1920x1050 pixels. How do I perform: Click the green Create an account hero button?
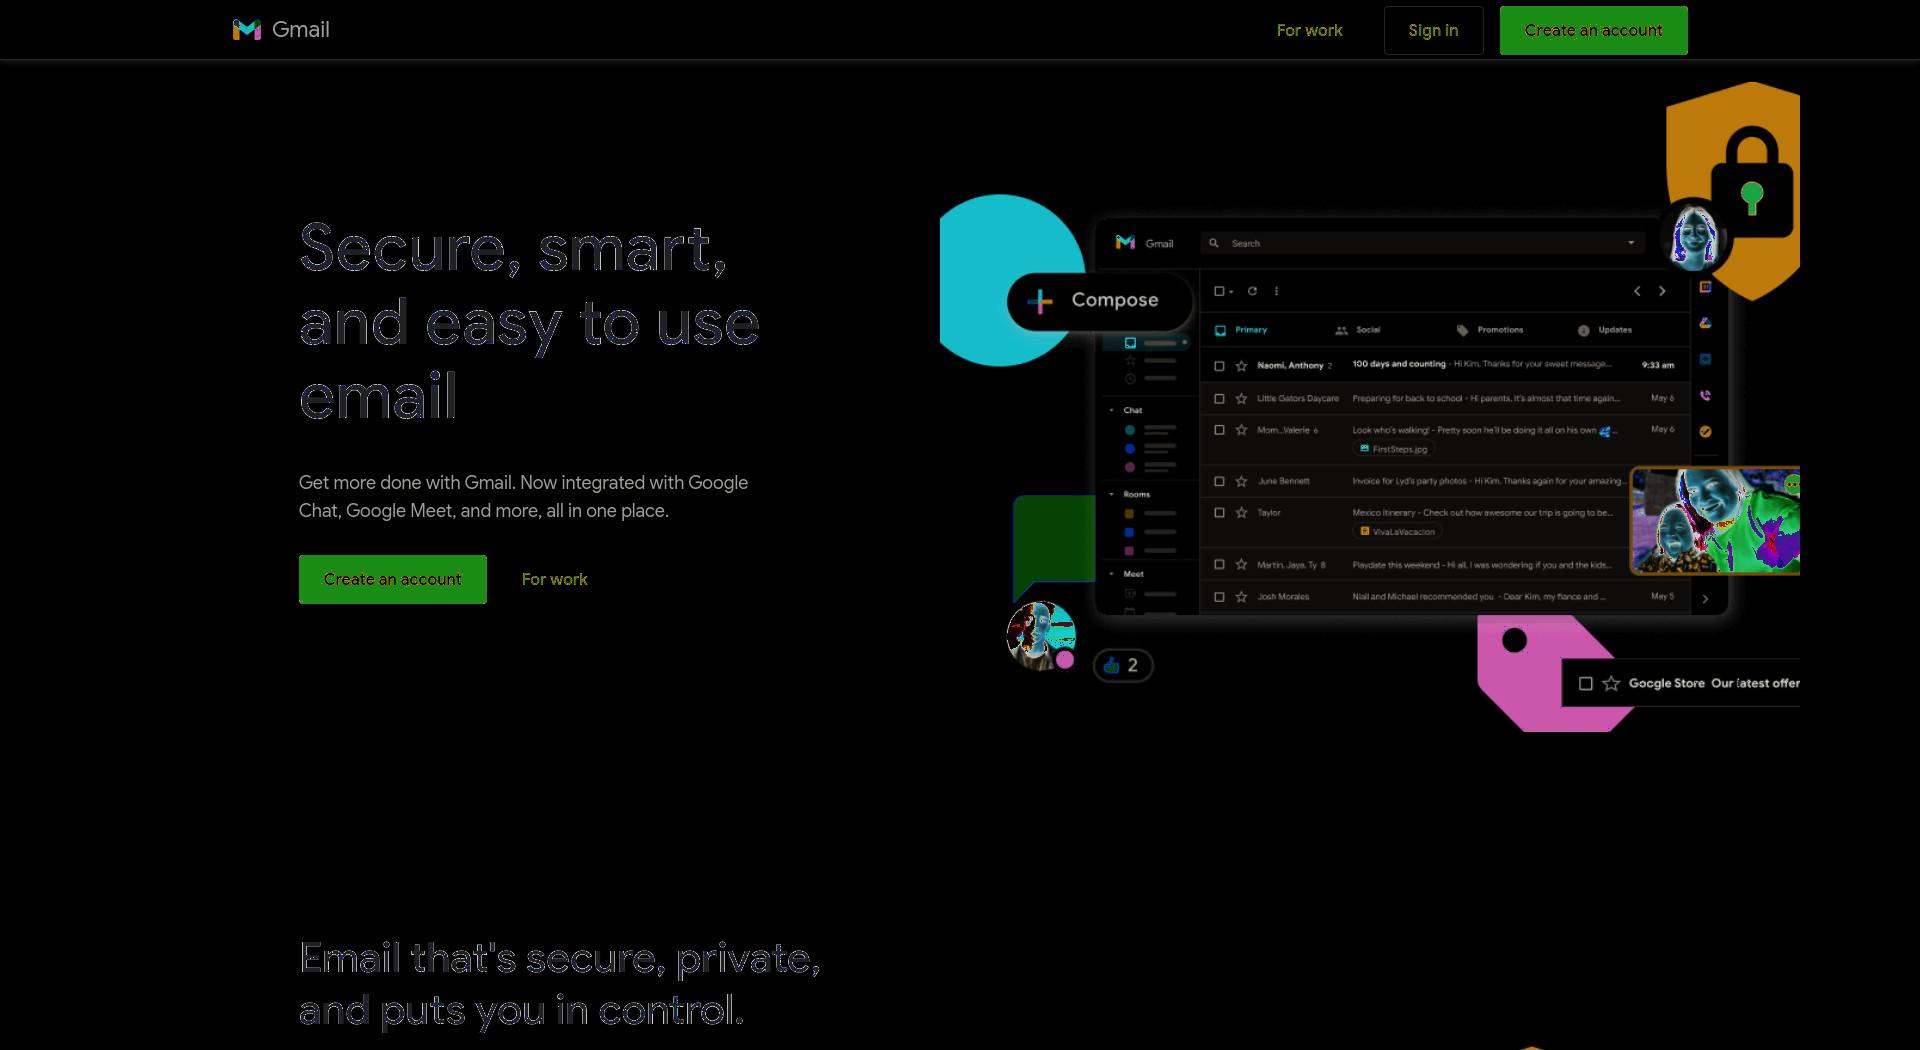(392, 579)
